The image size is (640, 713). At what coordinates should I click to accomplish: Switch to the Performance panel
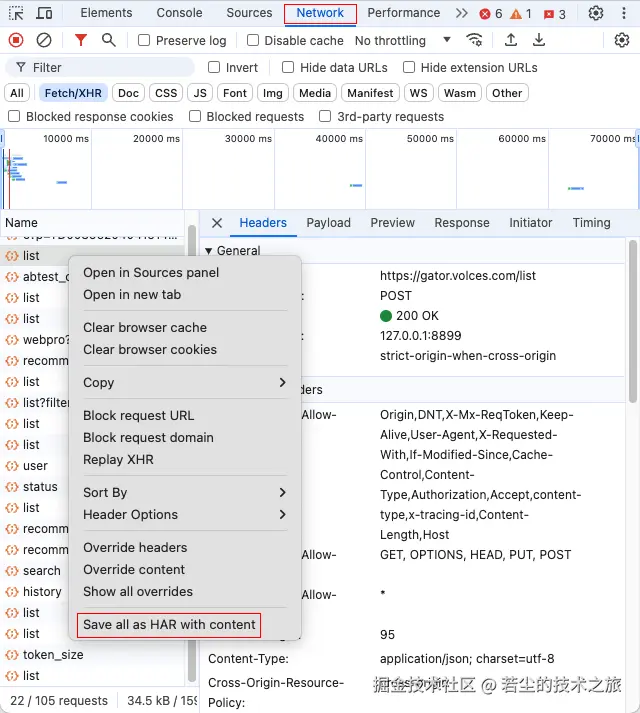click(x=404, y=13)
